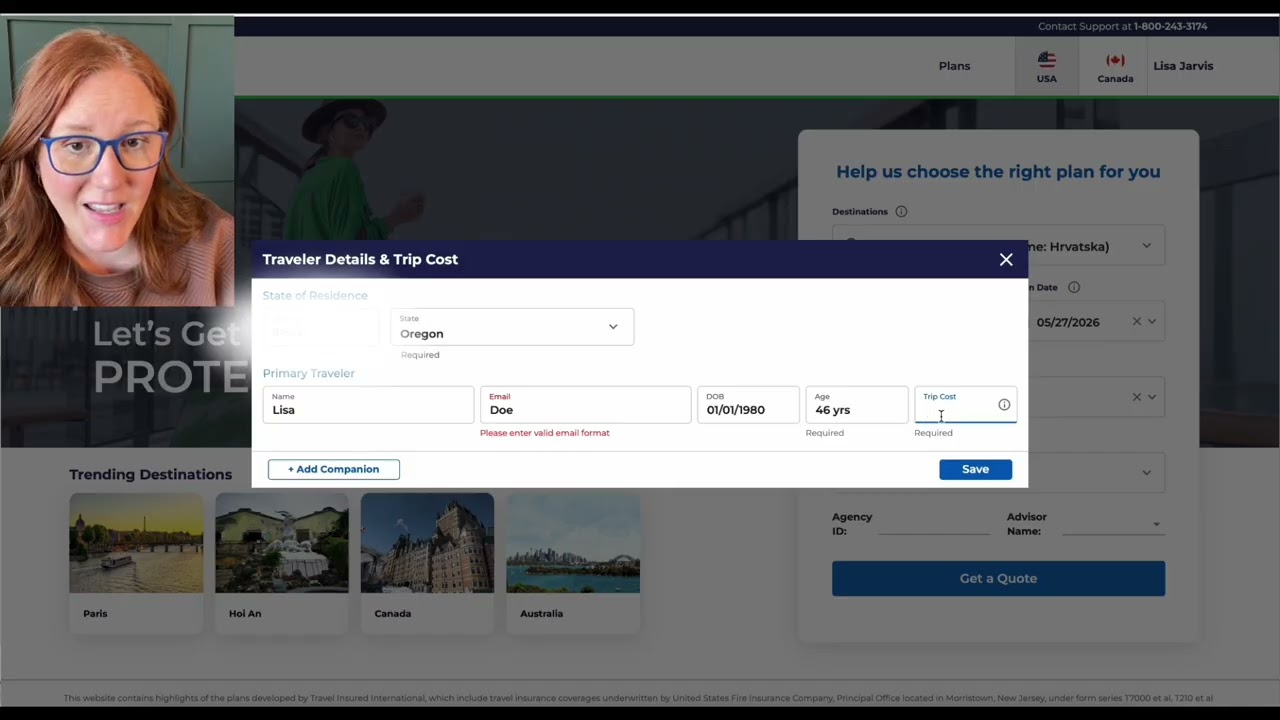Add a companion traveler

(x=334, y=469)
